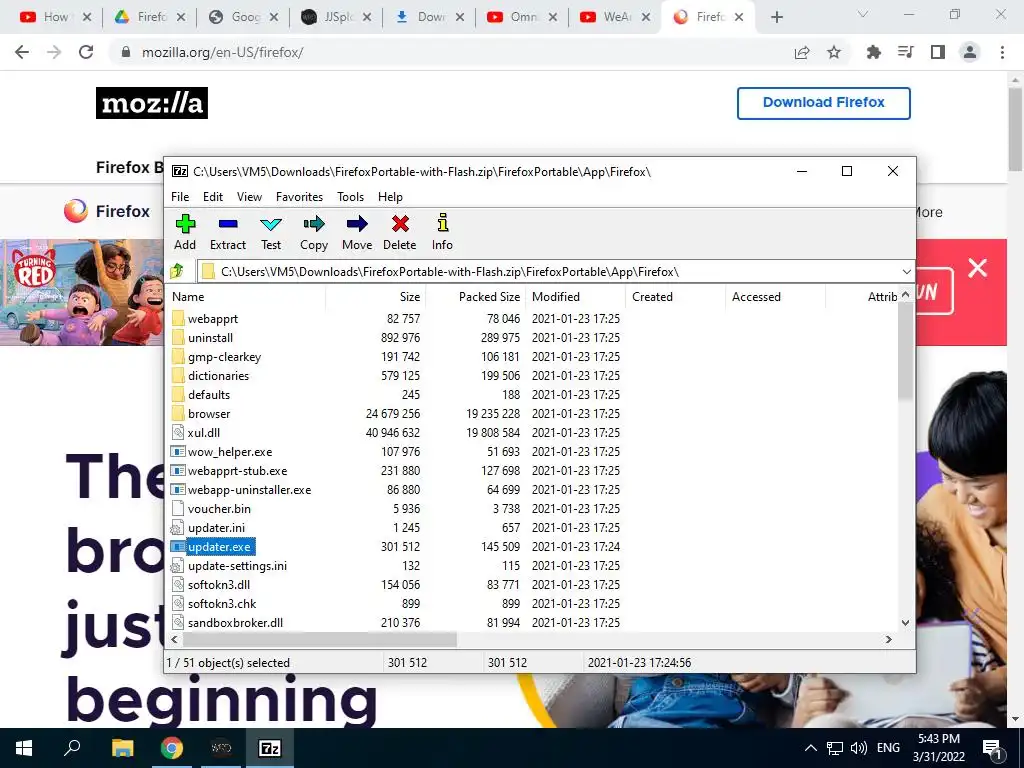The width and height of the screenshot is (1024, 768).
Task: Open the Chrome extensions puzzle icon
Action: (x=873, y=52)
